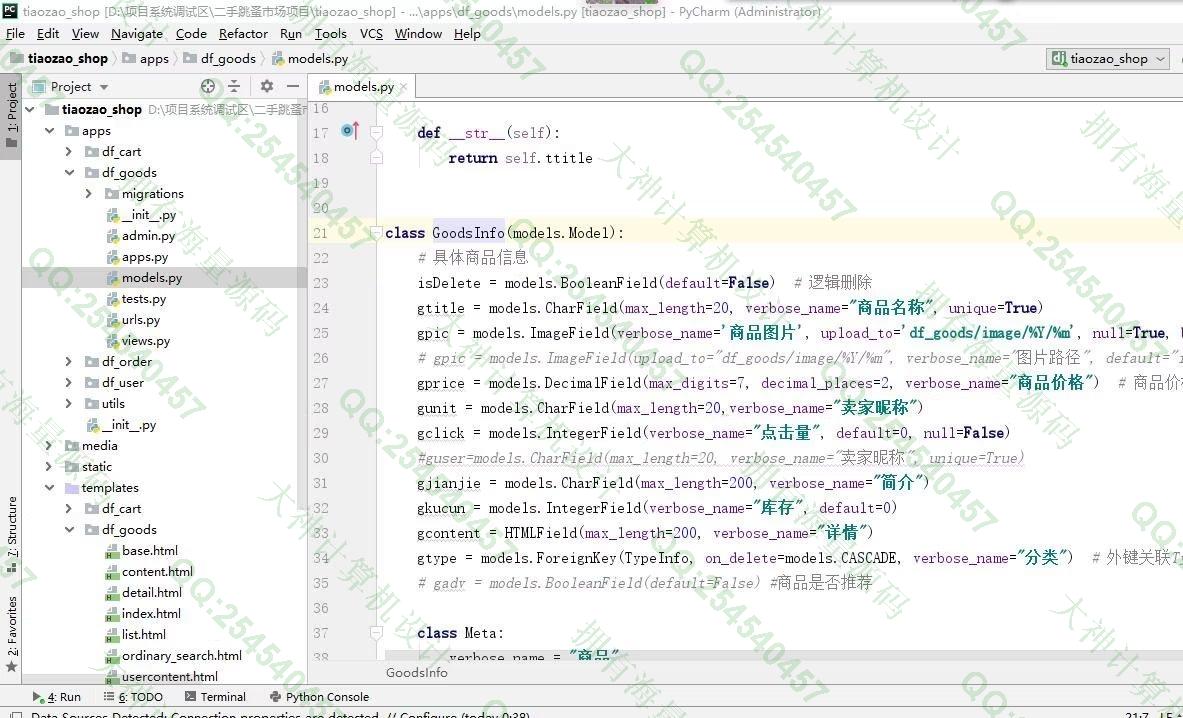Image resolution: width=1183 pixels, height=718 pixels.
Task: Open the Python Console tool window
Action: (319, 697)
